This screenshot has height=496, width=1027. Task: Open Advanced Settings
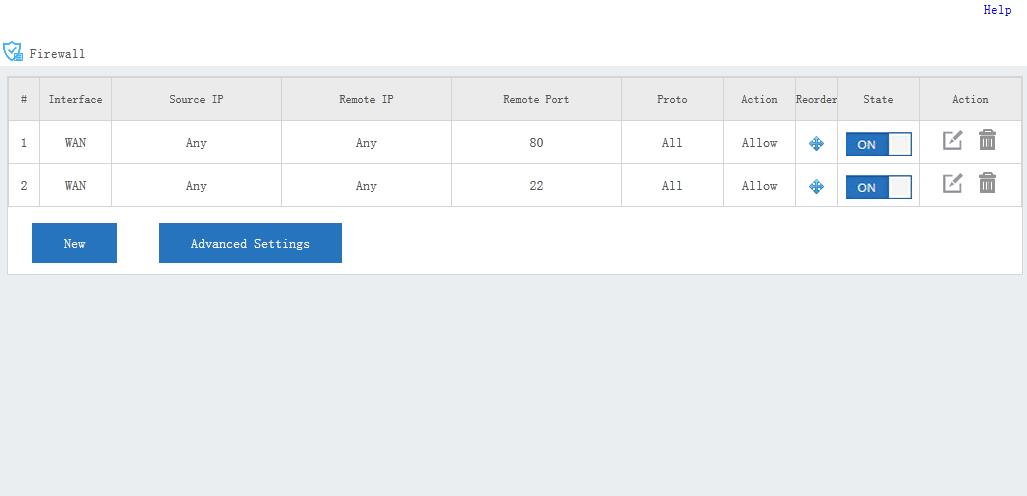250,243
